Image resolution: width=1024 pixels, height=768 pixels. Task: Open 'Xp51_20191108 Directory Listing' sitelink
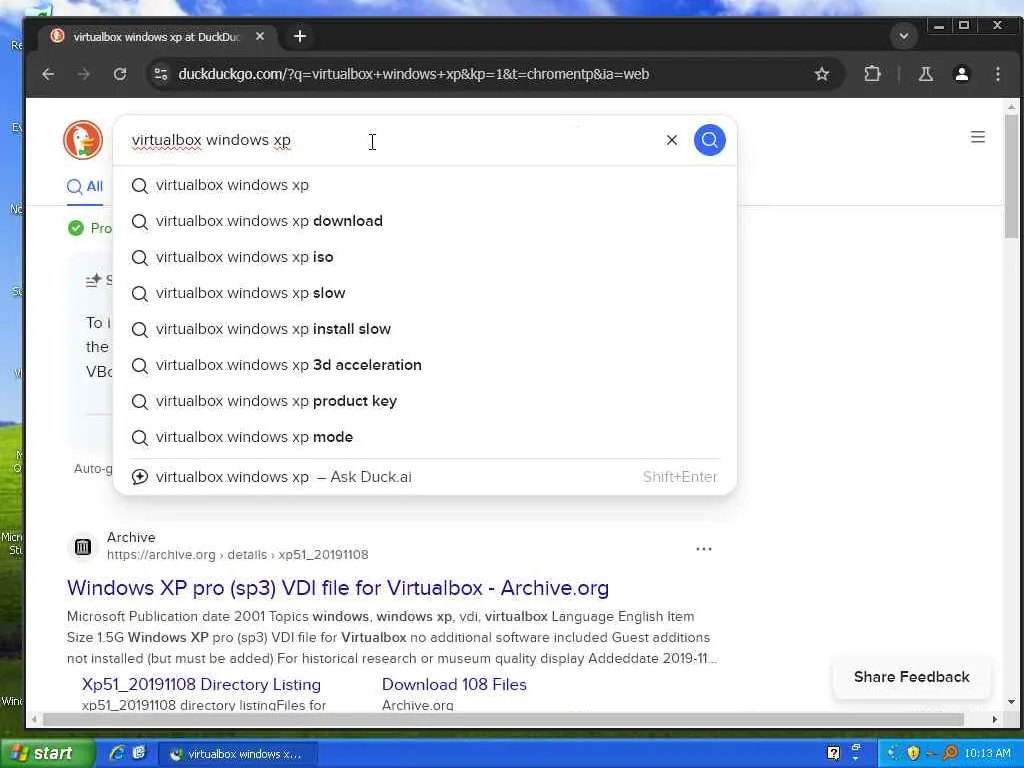(201, 684)
